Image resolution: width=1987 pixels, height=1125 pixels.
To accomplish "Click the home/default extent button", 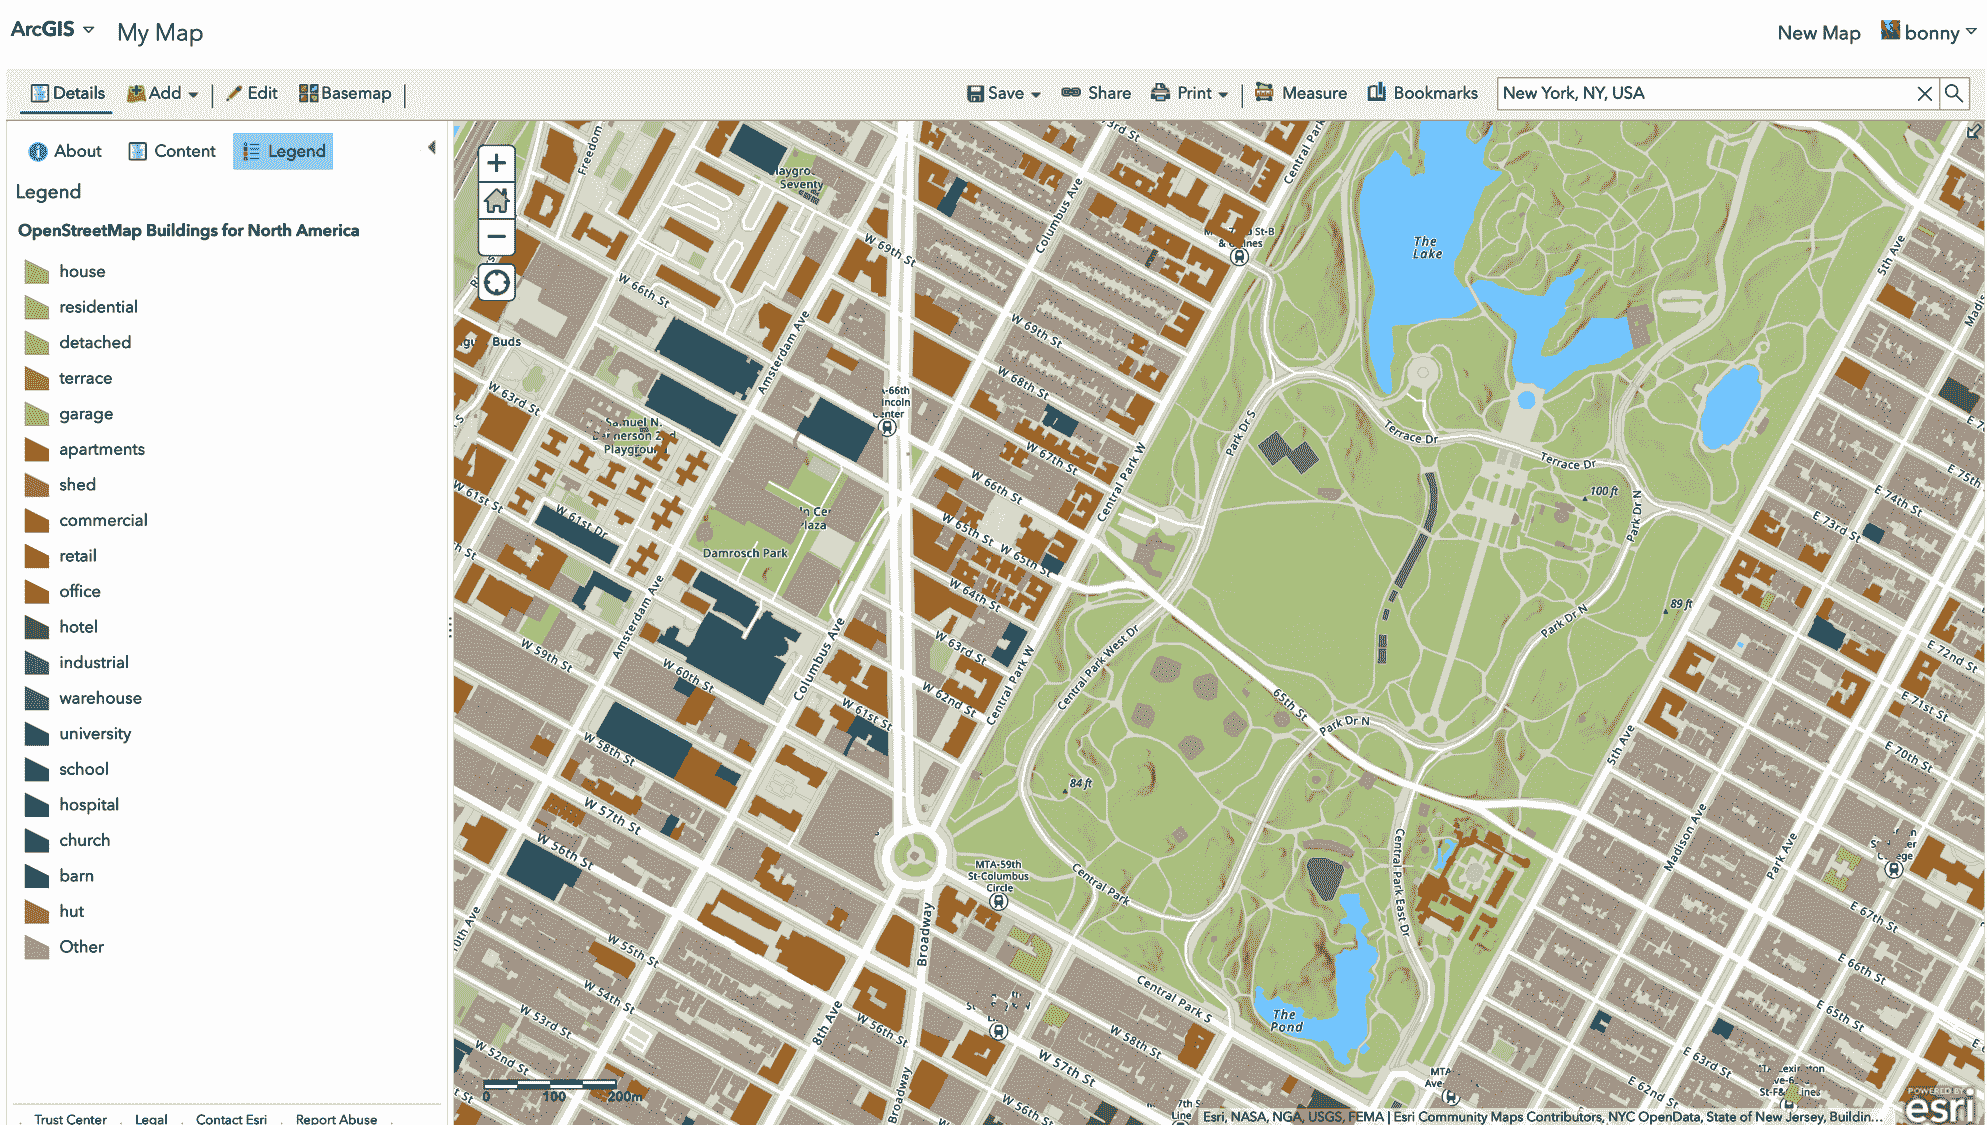I will [495, 199].
